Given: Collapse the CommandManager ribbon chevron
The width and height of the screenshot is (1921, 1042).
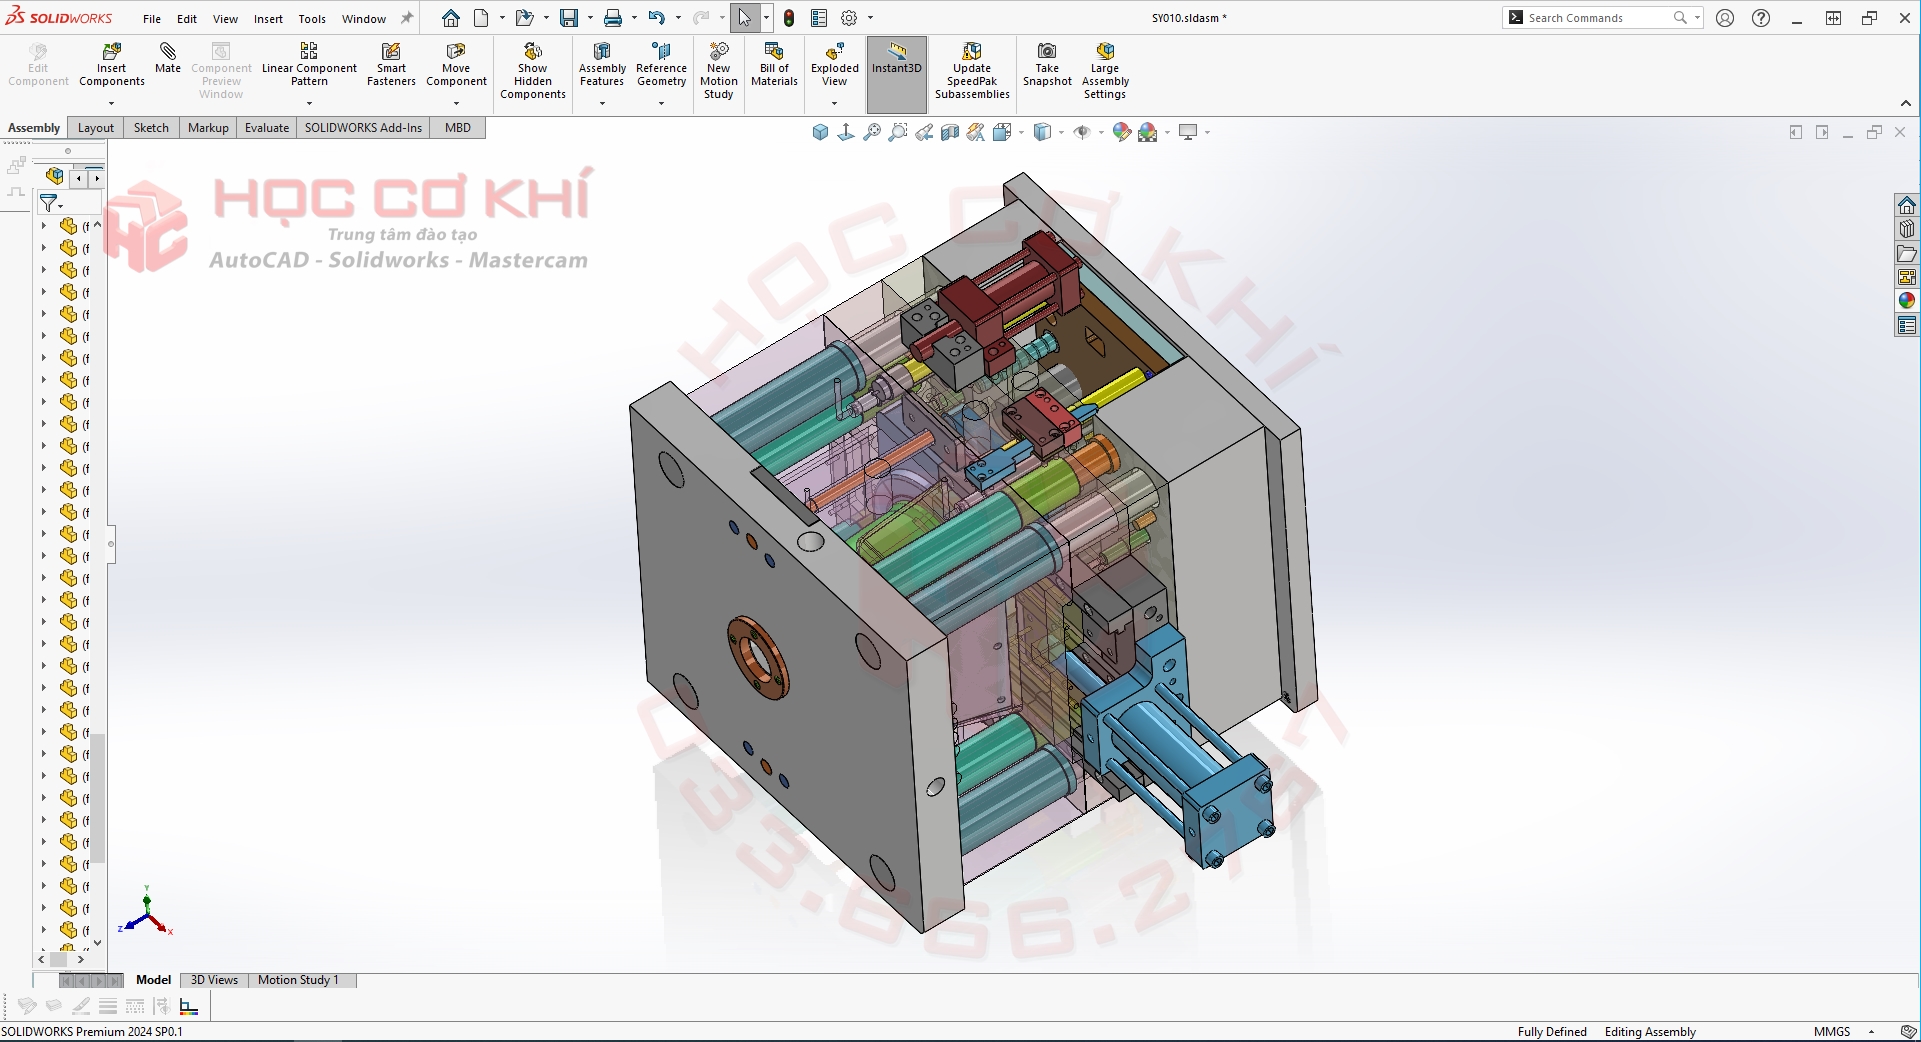Looking at the screenshot, I should (x=1905, y=104).
